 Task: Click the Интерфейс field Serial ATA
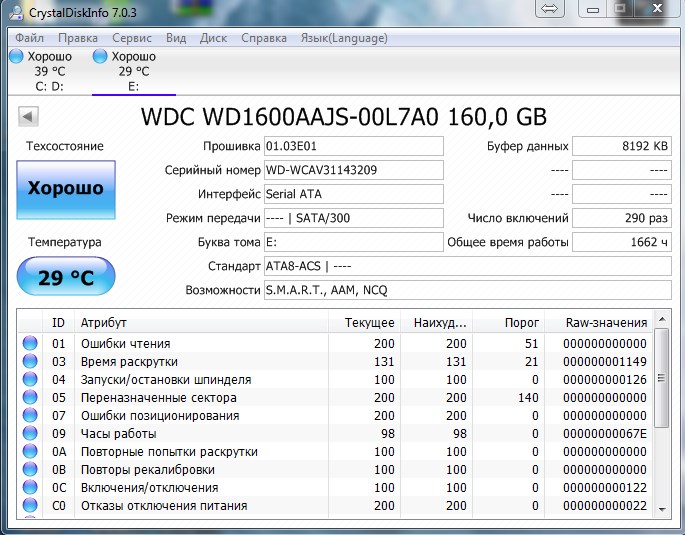(354, 194)
